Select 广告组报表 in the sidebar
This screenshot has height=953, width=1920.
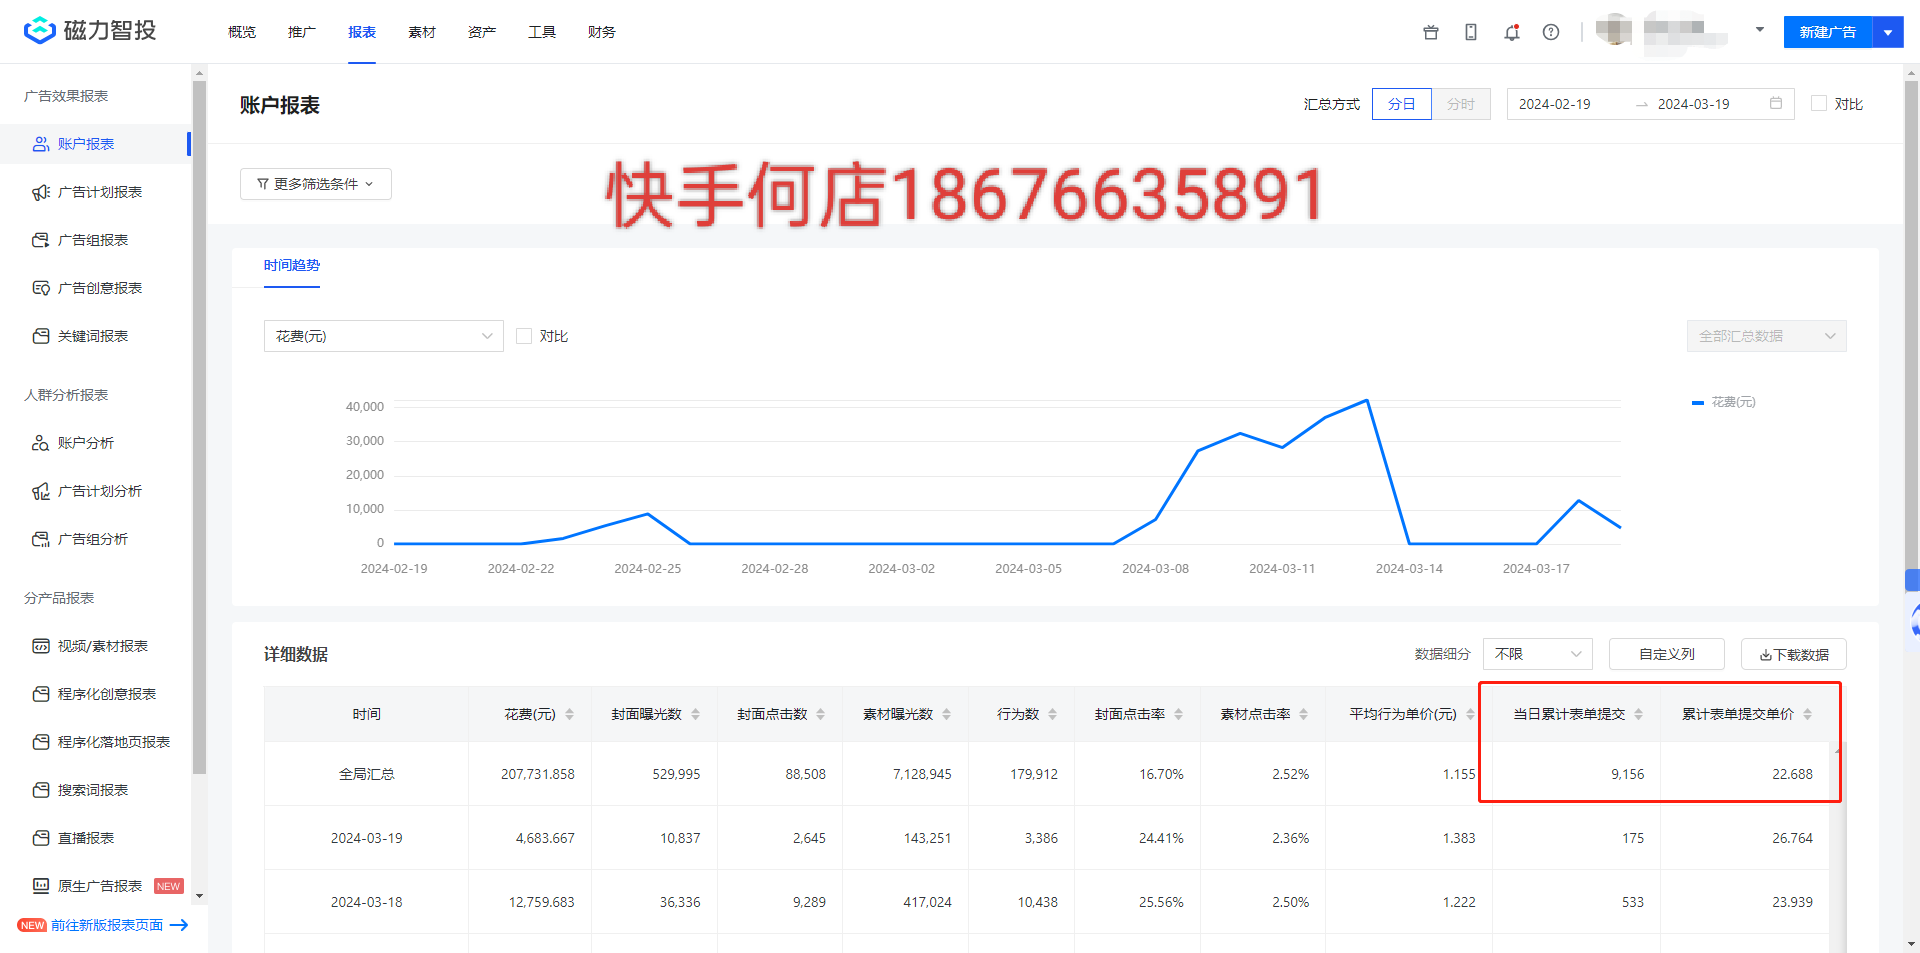[95, 240]
